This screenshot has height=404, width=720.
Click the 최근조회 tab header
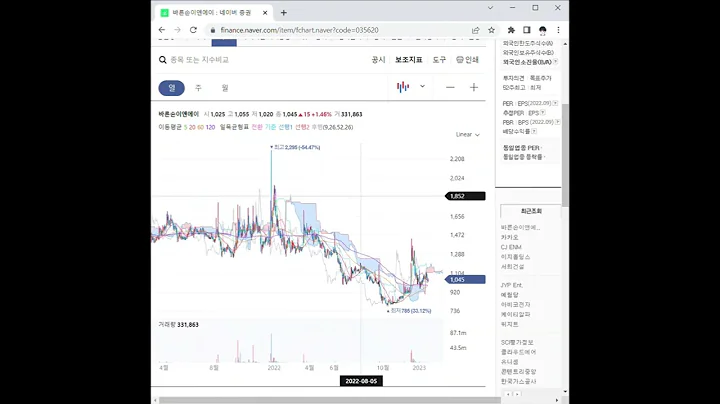[531, 211]
